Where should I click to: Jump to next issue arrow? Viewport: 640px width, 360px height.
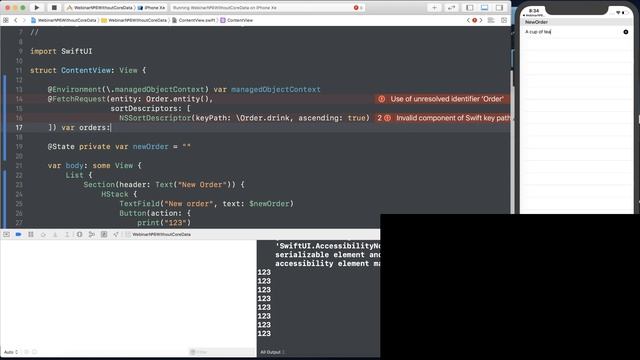point(481,20)
